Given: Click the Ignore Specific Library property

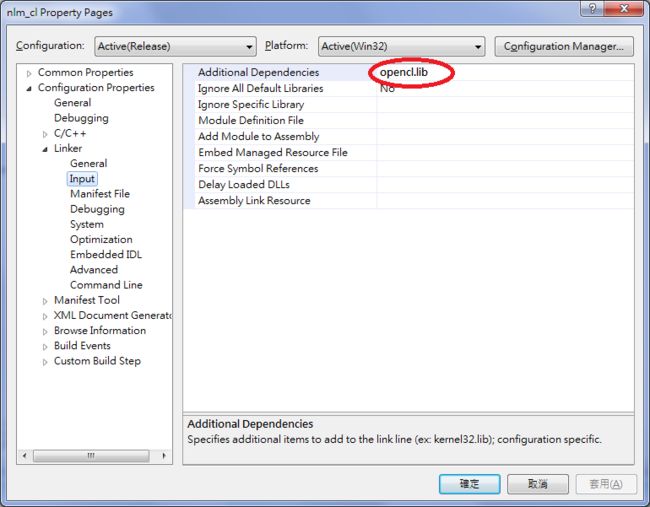Looking at the screenshot, I should (x=251, y=104).
